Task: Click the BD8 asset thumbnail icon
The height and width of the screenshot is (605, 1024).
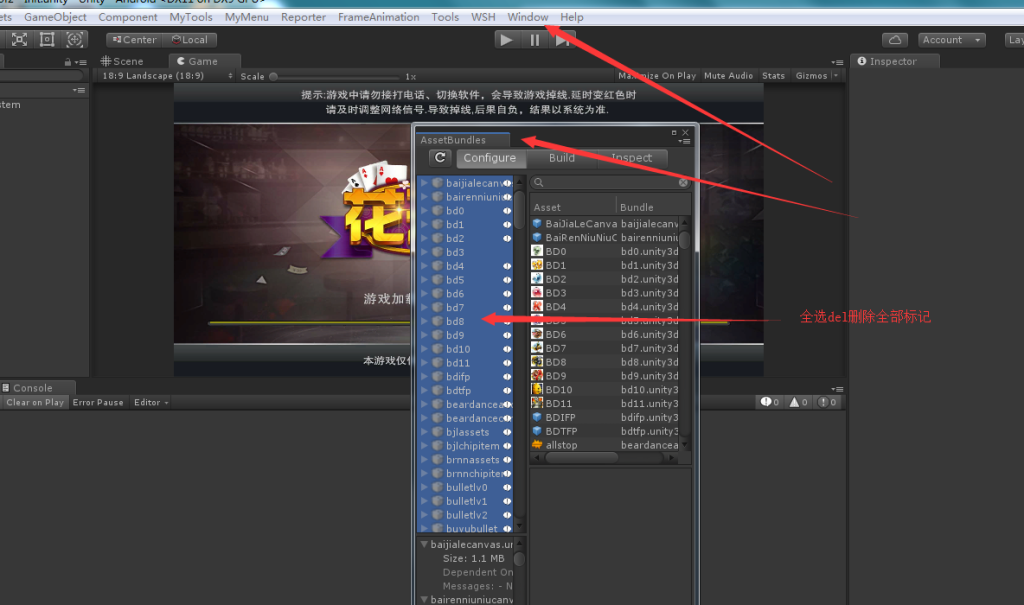Action: pyautogui.click(x=537, y=361)
